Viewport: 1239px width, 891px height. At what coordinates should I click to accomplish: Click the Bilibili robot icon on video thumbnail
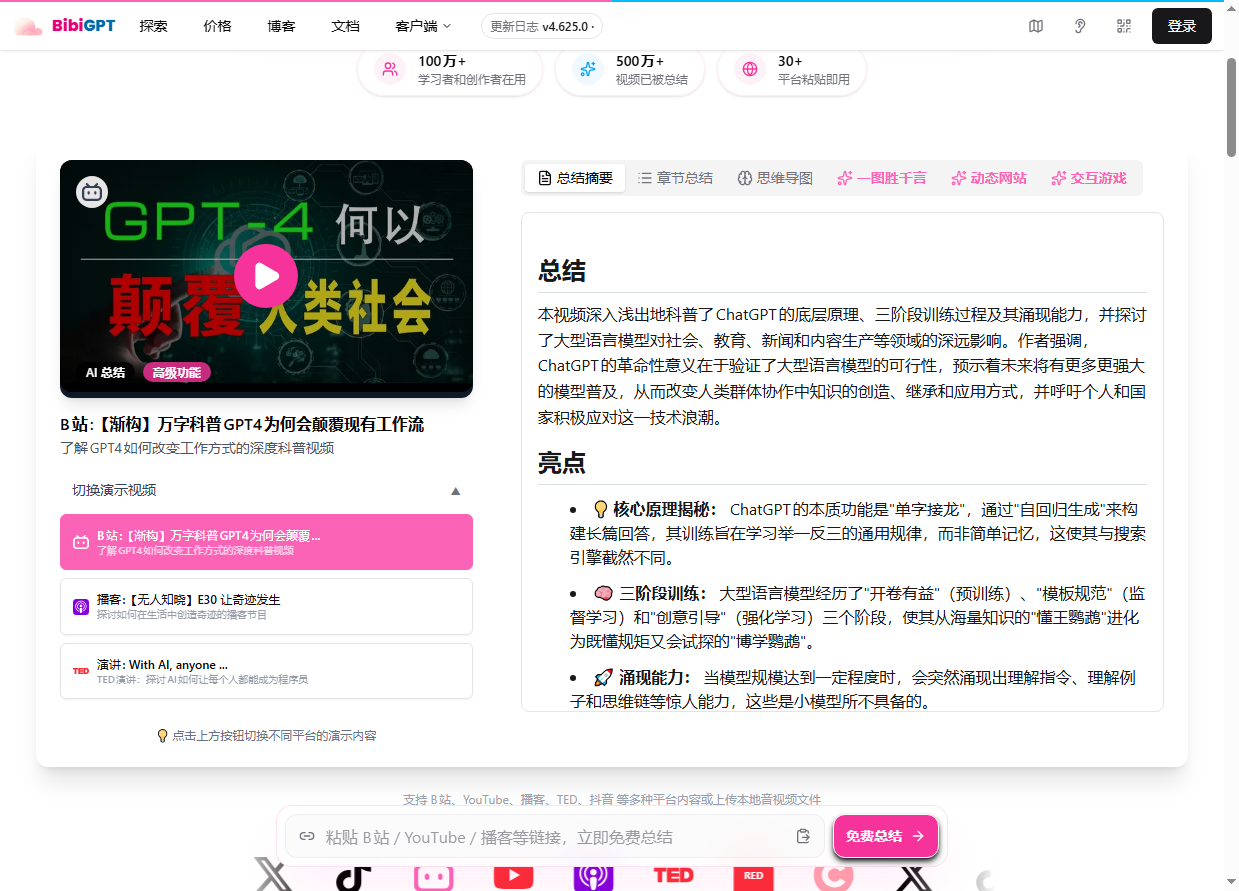pos(93,192)
